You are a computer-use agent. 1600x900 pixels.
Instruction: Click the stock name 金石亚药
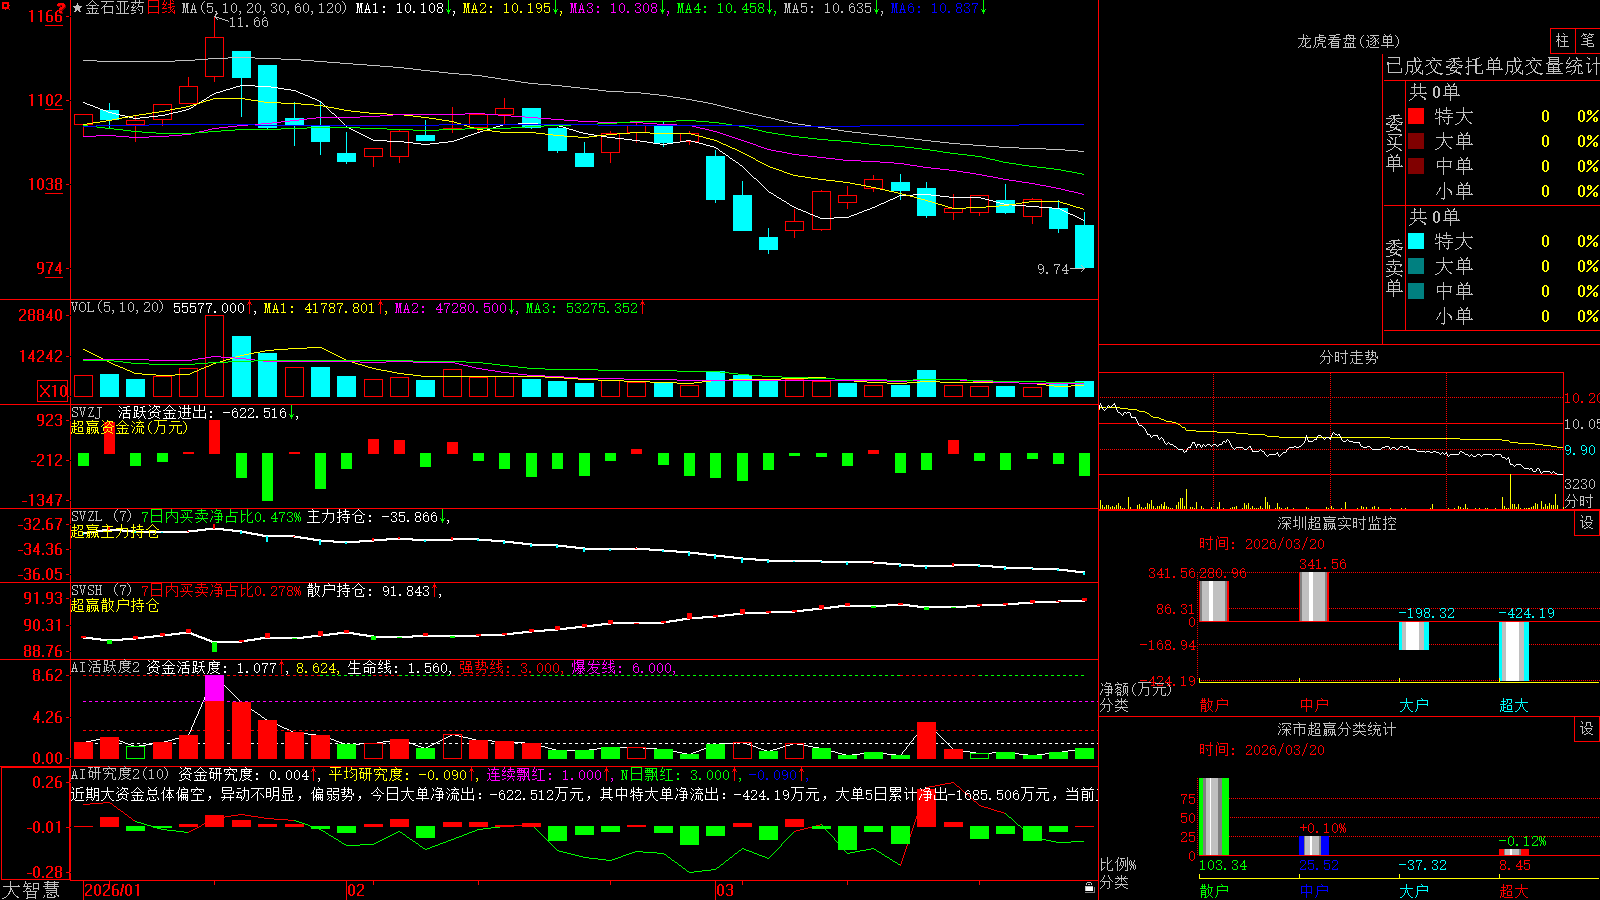pos(115,8)
